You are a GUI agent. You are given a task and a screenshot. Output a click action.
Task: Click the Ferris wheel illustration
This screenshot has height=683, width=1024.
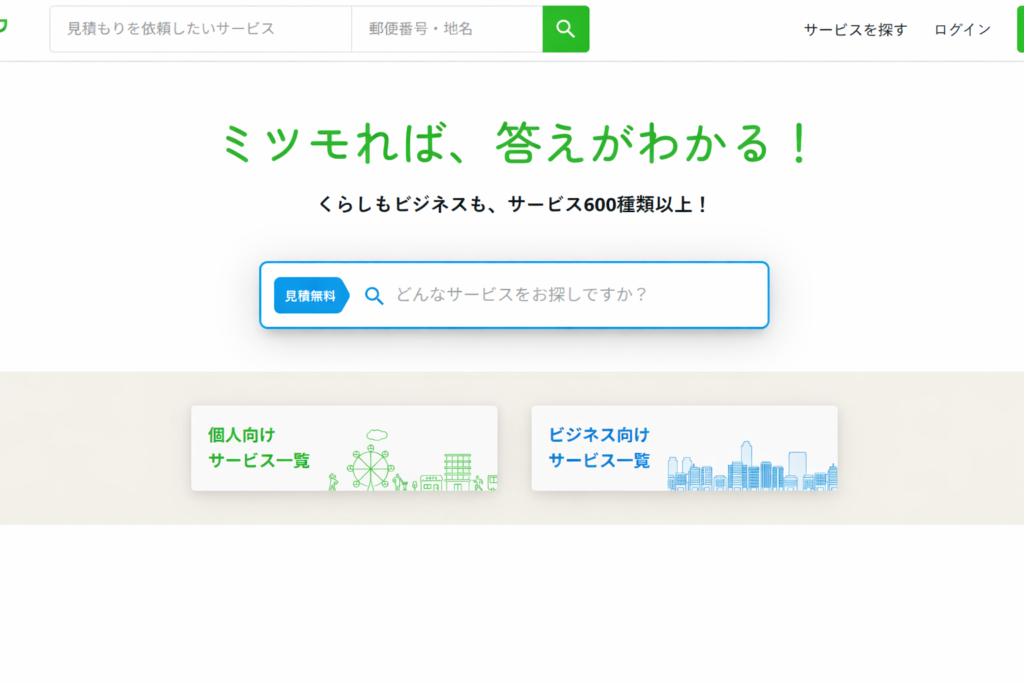coord(371,467)
